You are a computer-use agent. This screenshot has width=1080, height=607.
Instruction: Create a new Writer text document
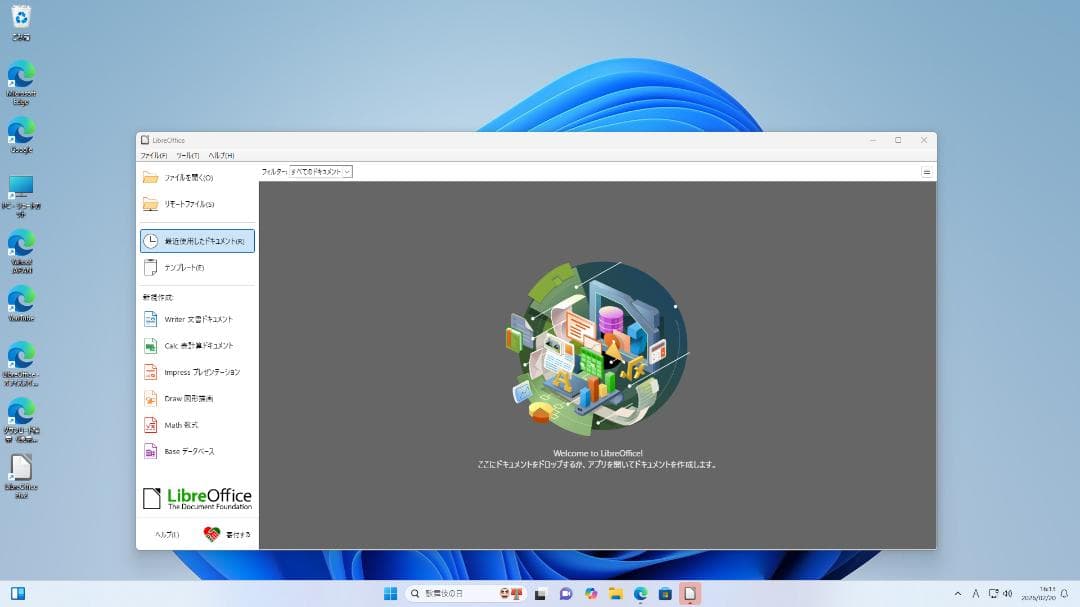197,319
